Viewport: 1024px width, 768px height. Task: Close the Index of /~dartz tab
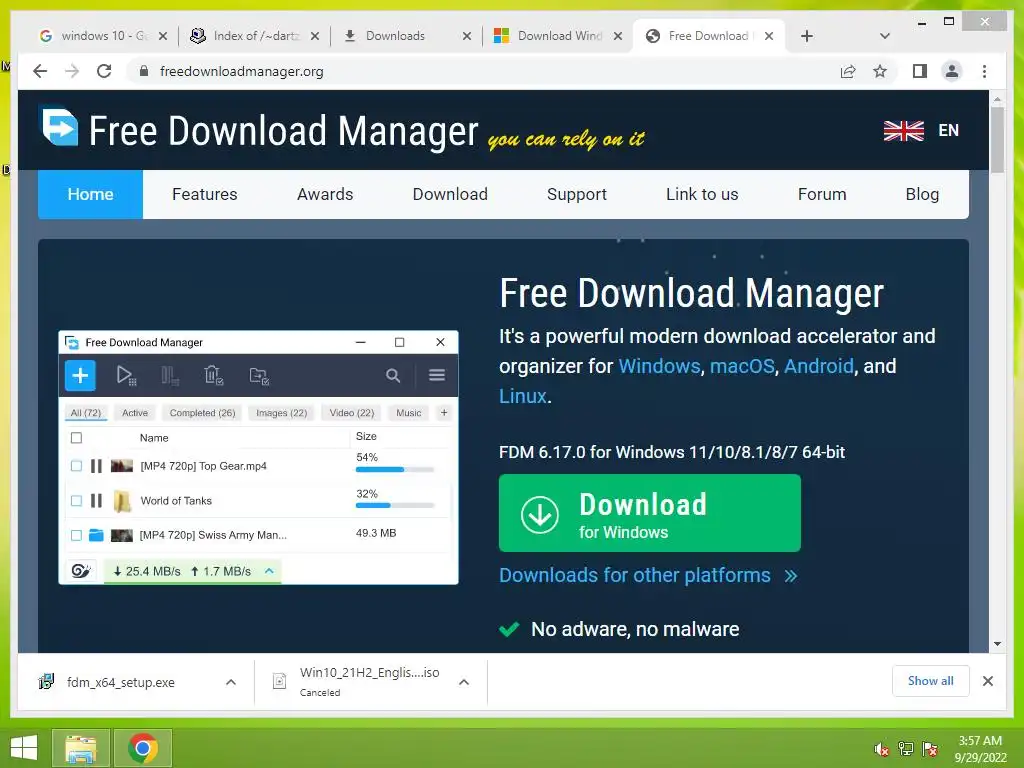(314, 36)
